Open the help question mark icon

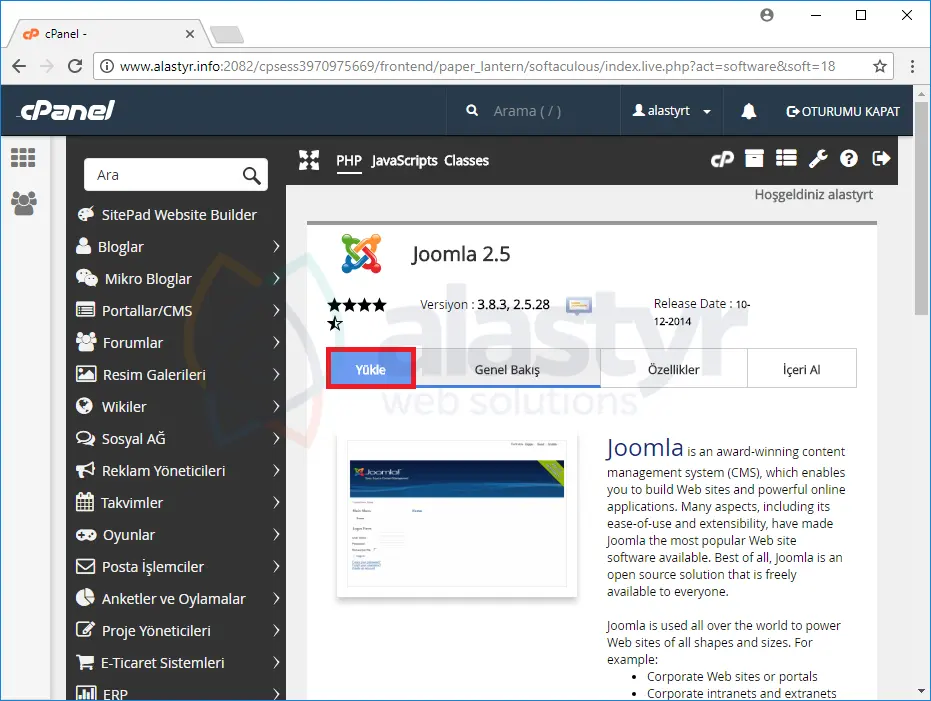click(848, 158)
